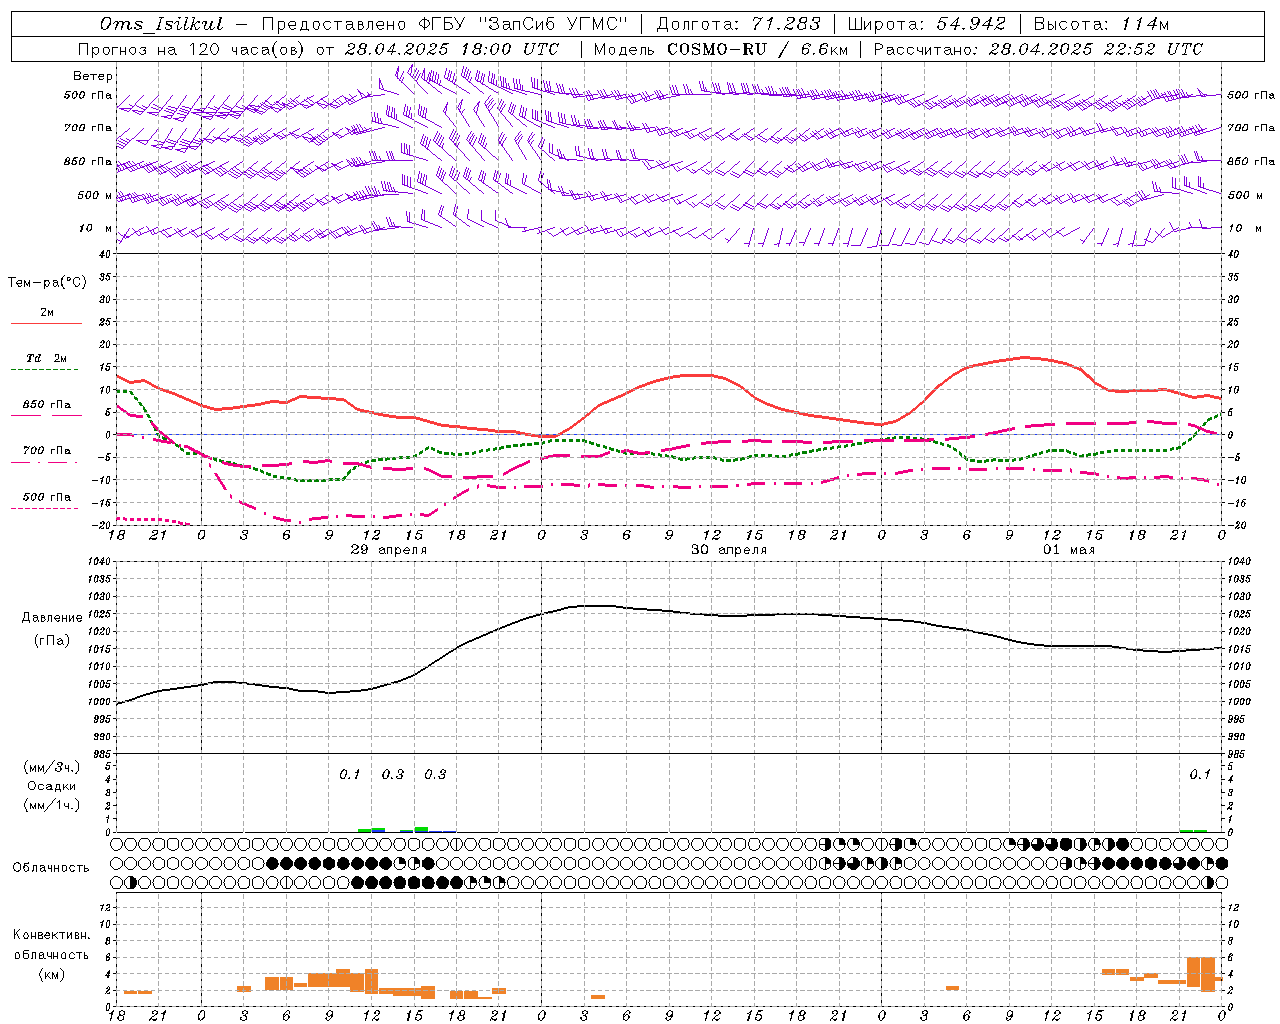Click the dashed line sample under Td 2м

[46, 370]
